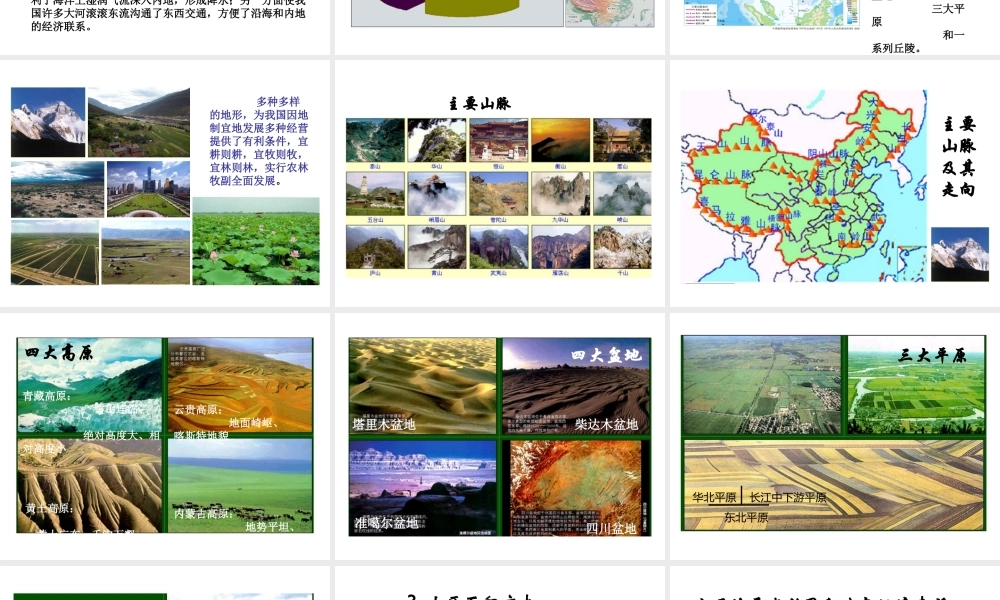Click the 黄土高原 eroded gullies photo
Viewport: 1000px width, 600px height.
tap(89, 485)
